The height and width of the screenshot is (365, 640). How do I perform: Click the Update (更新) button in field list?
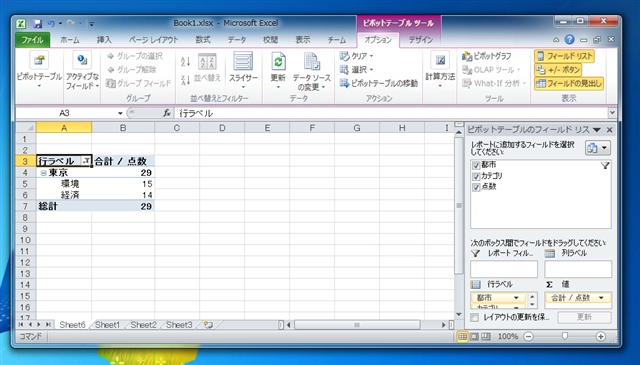(x=584, y=317)
